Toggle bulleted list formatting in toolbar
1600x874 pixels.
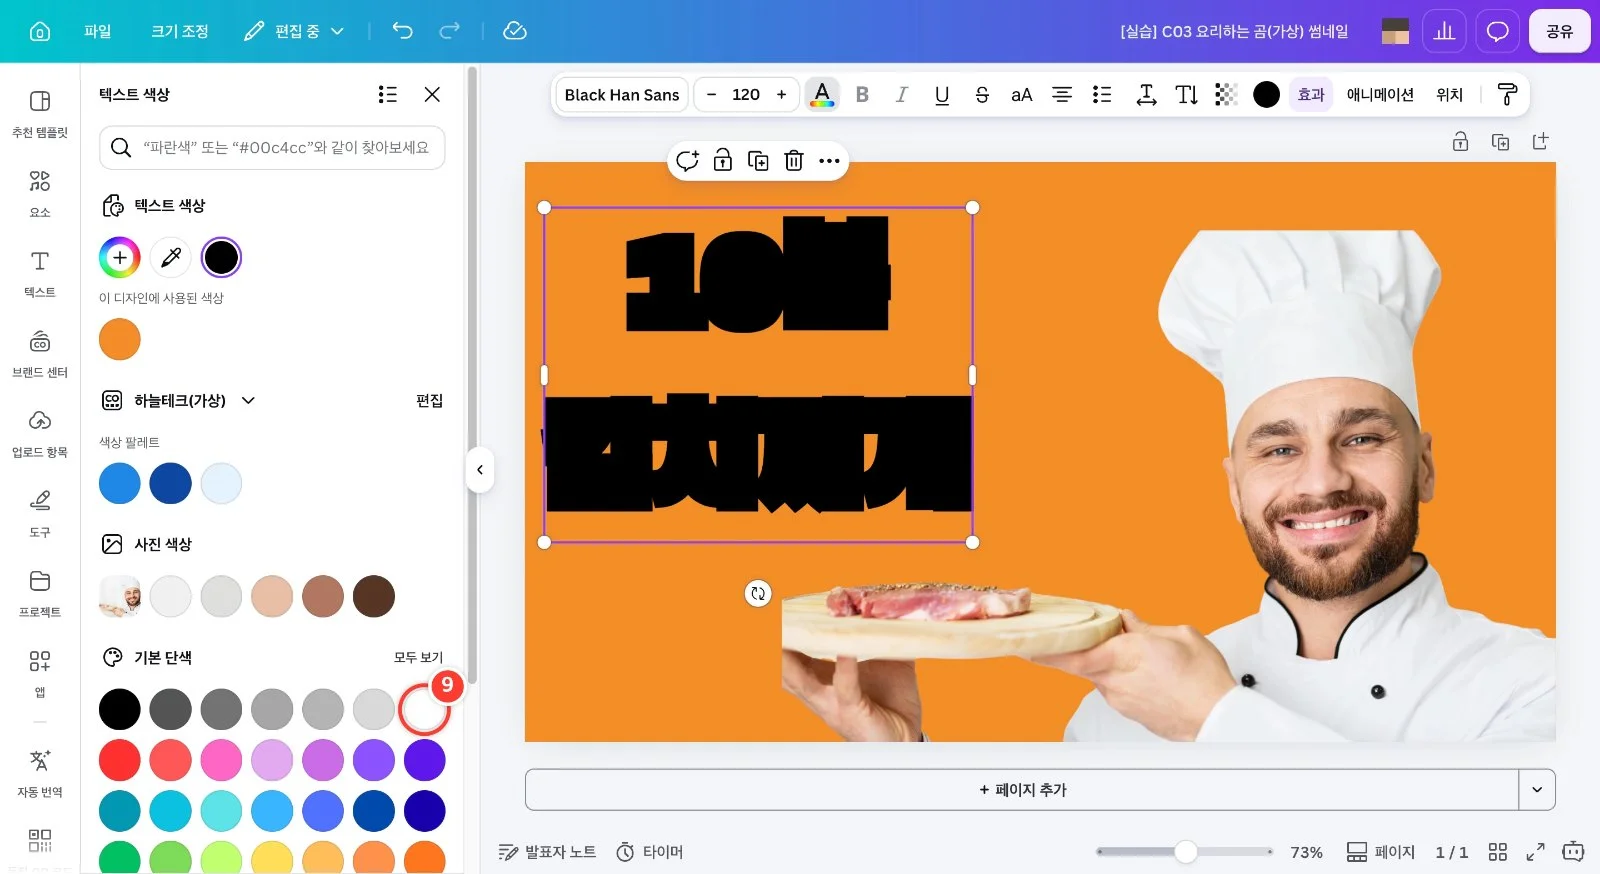click(1102, 94)
